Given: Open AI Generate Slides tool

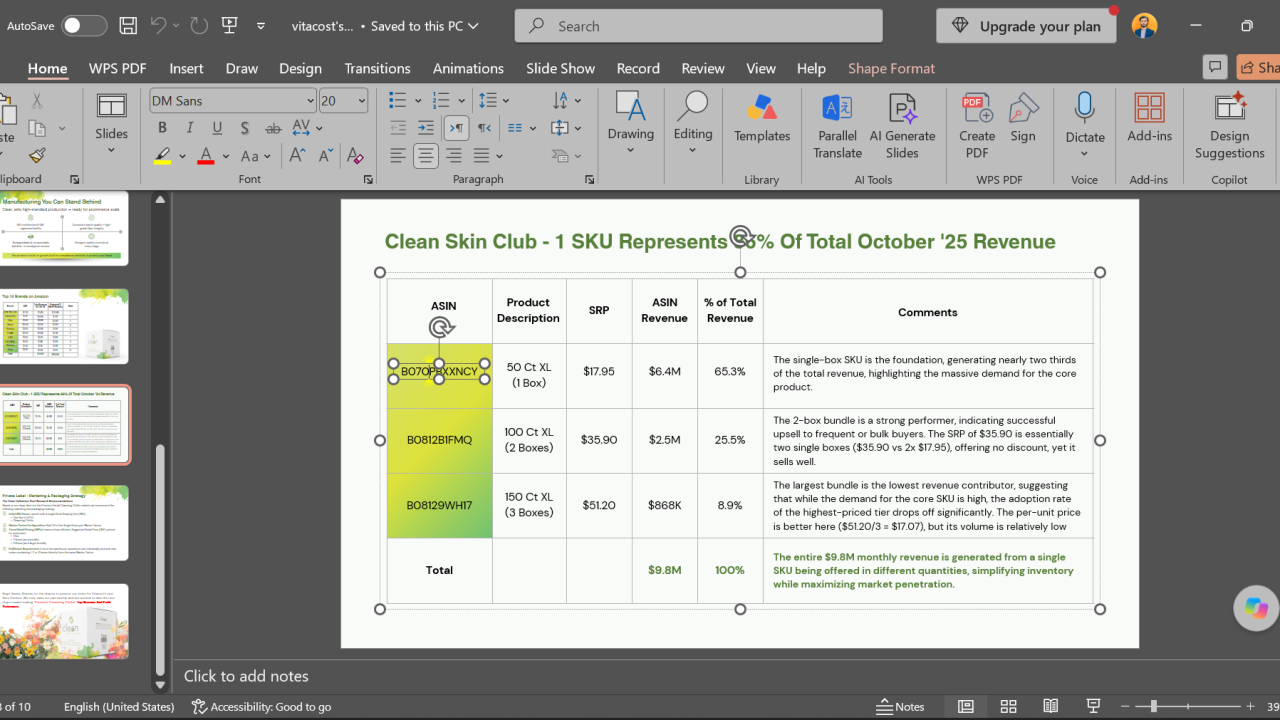Looking at the screenshot, I should (902, 126).
